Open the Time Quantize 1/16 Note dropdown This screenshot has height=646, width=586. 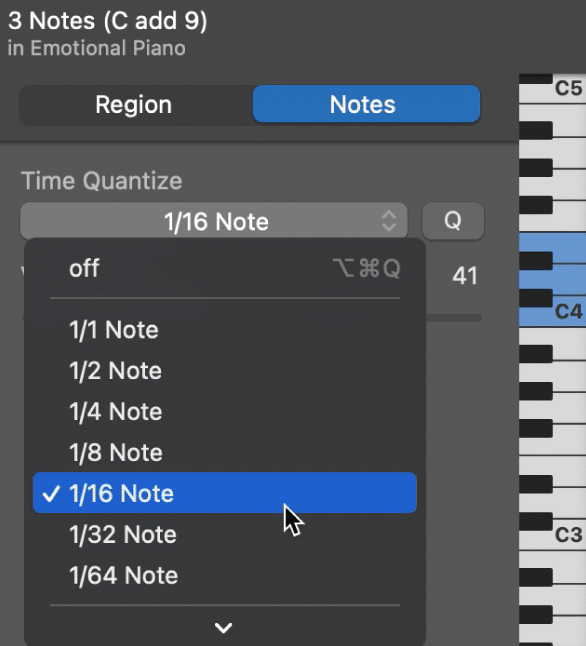click(213, 221)
